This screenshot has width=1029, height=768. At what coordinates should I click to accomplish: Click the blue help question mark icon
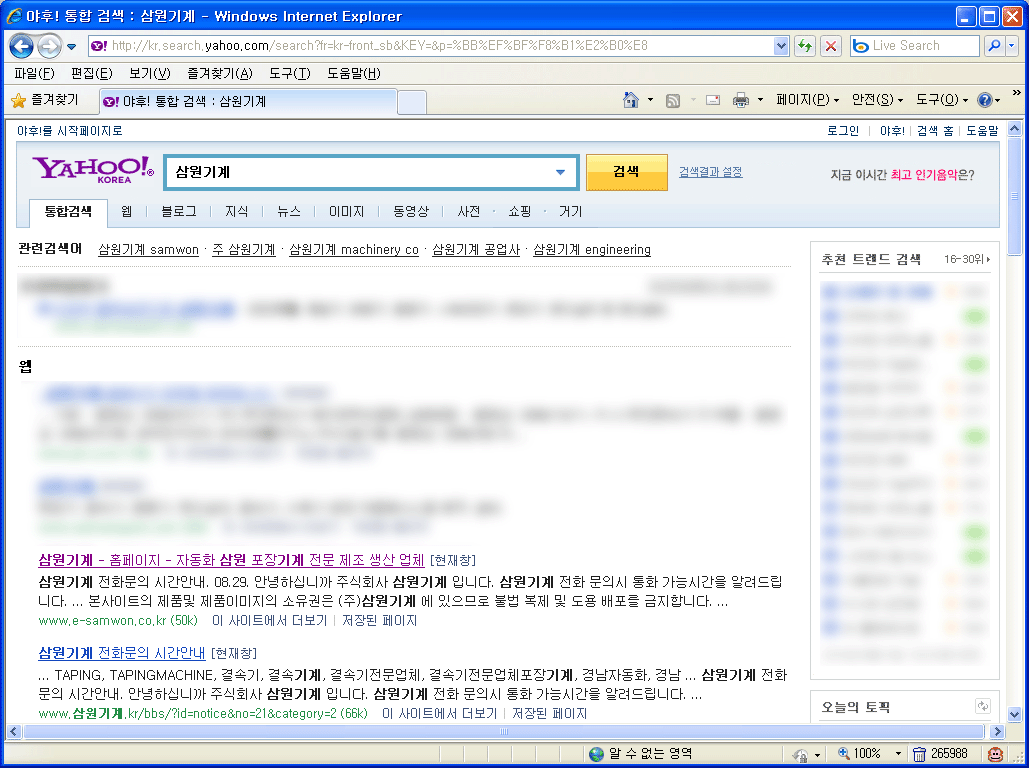coord(984,100)
